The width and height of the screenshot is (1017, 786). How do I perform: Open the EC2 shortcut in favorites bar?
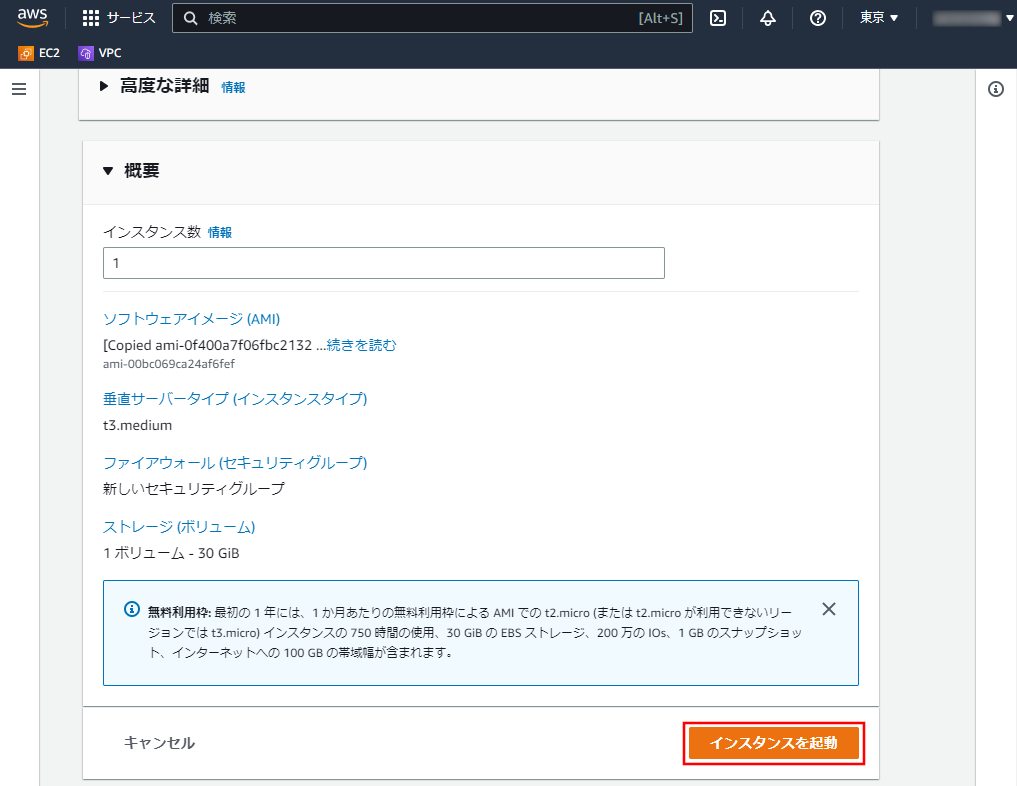pyautogui.click(x=40, y=53)
